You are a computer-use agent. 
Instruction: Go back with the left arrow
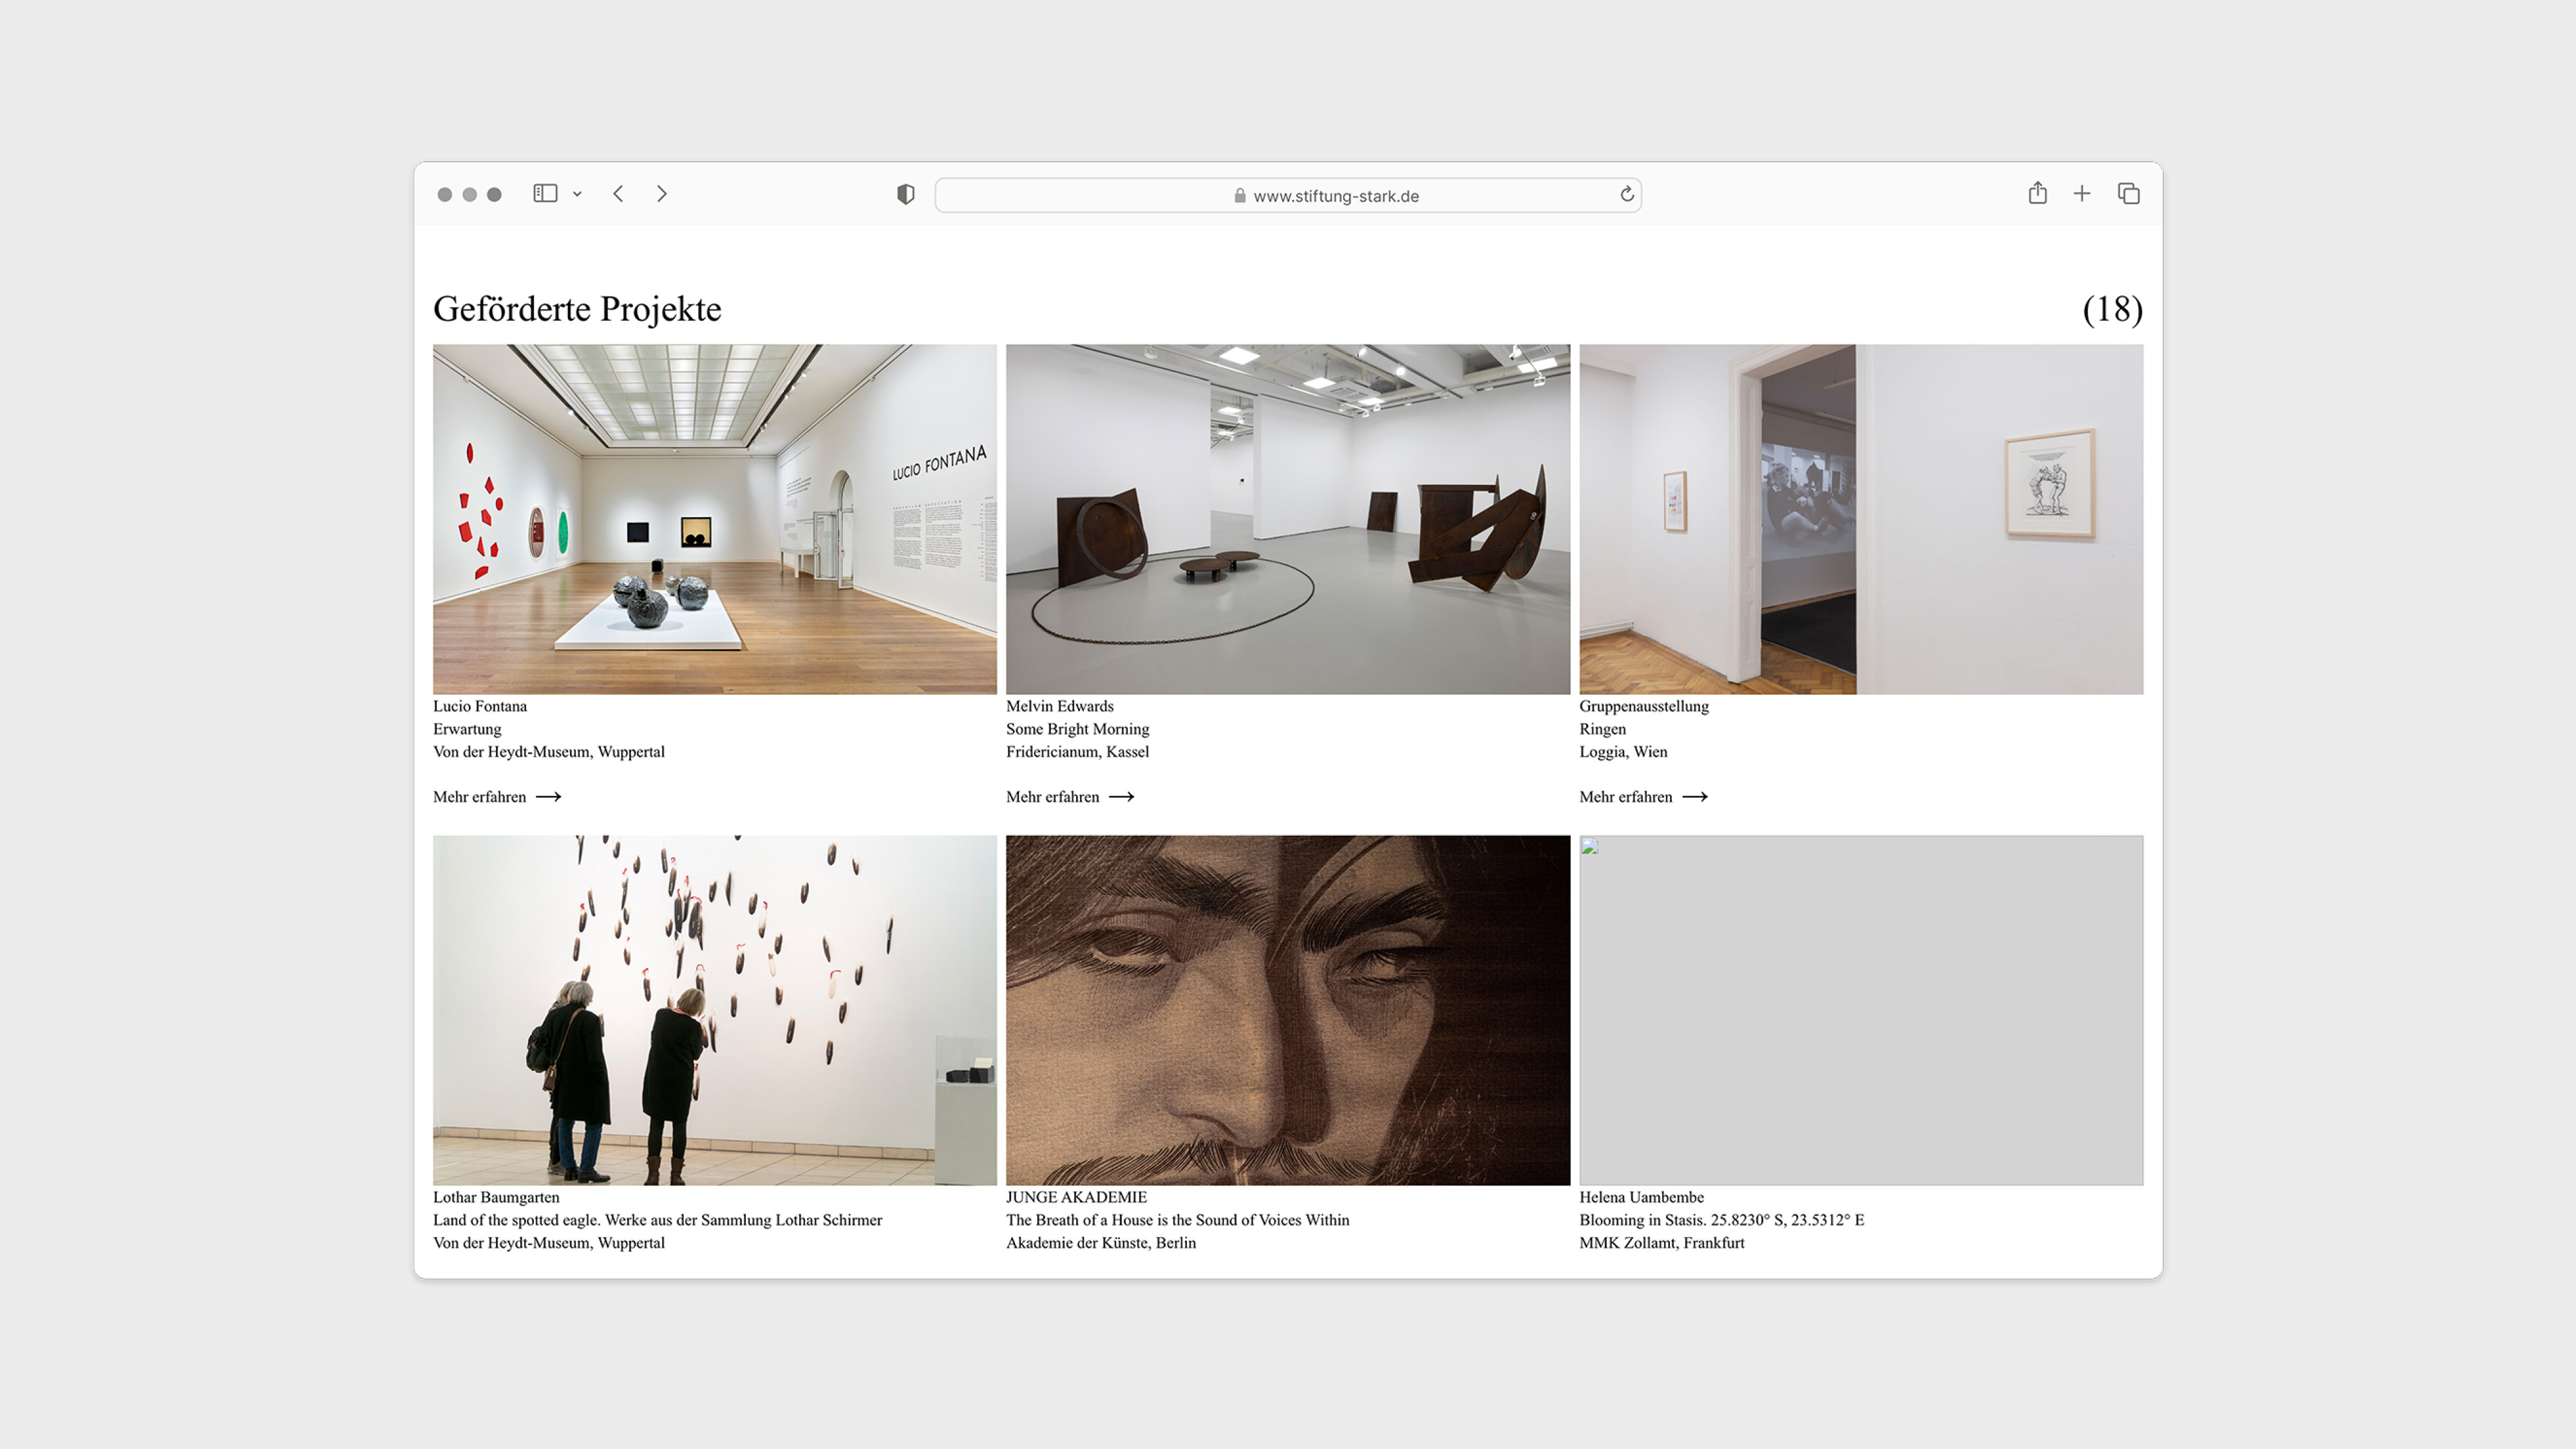click(x=618, y=194)
